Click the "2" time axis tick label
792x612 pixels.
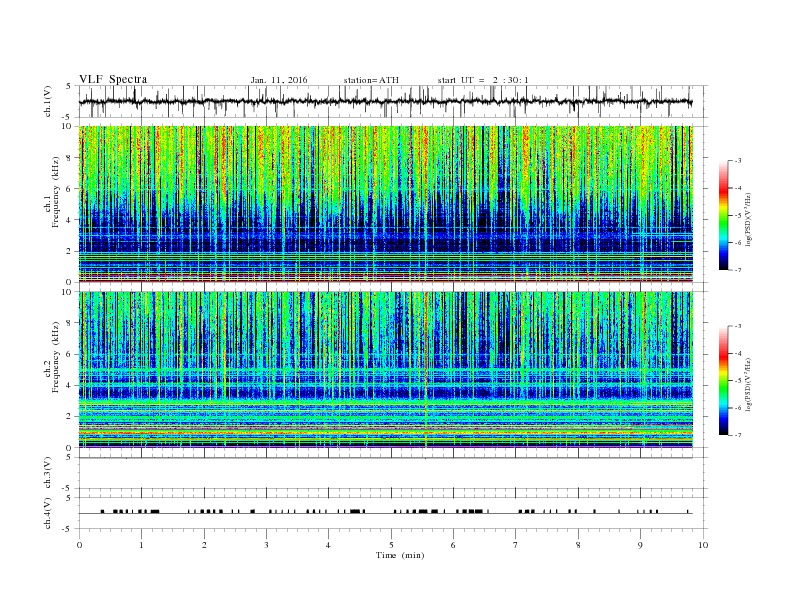[x=204, y=545]
